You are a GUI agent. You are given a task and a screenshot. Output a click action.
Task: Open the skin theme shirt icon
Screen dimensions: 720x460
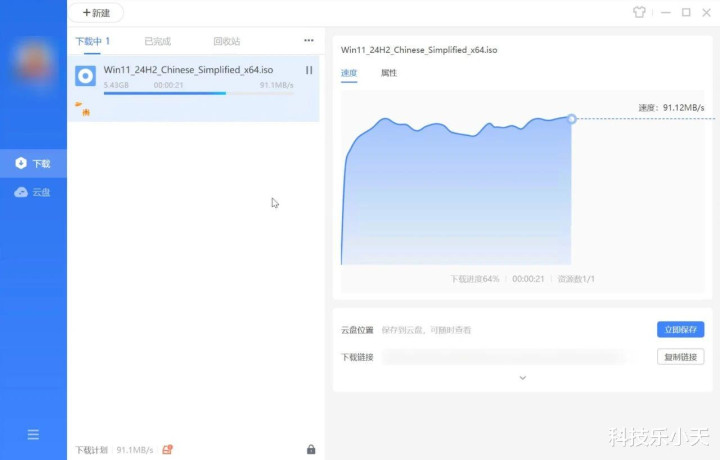tap(639, 12)
